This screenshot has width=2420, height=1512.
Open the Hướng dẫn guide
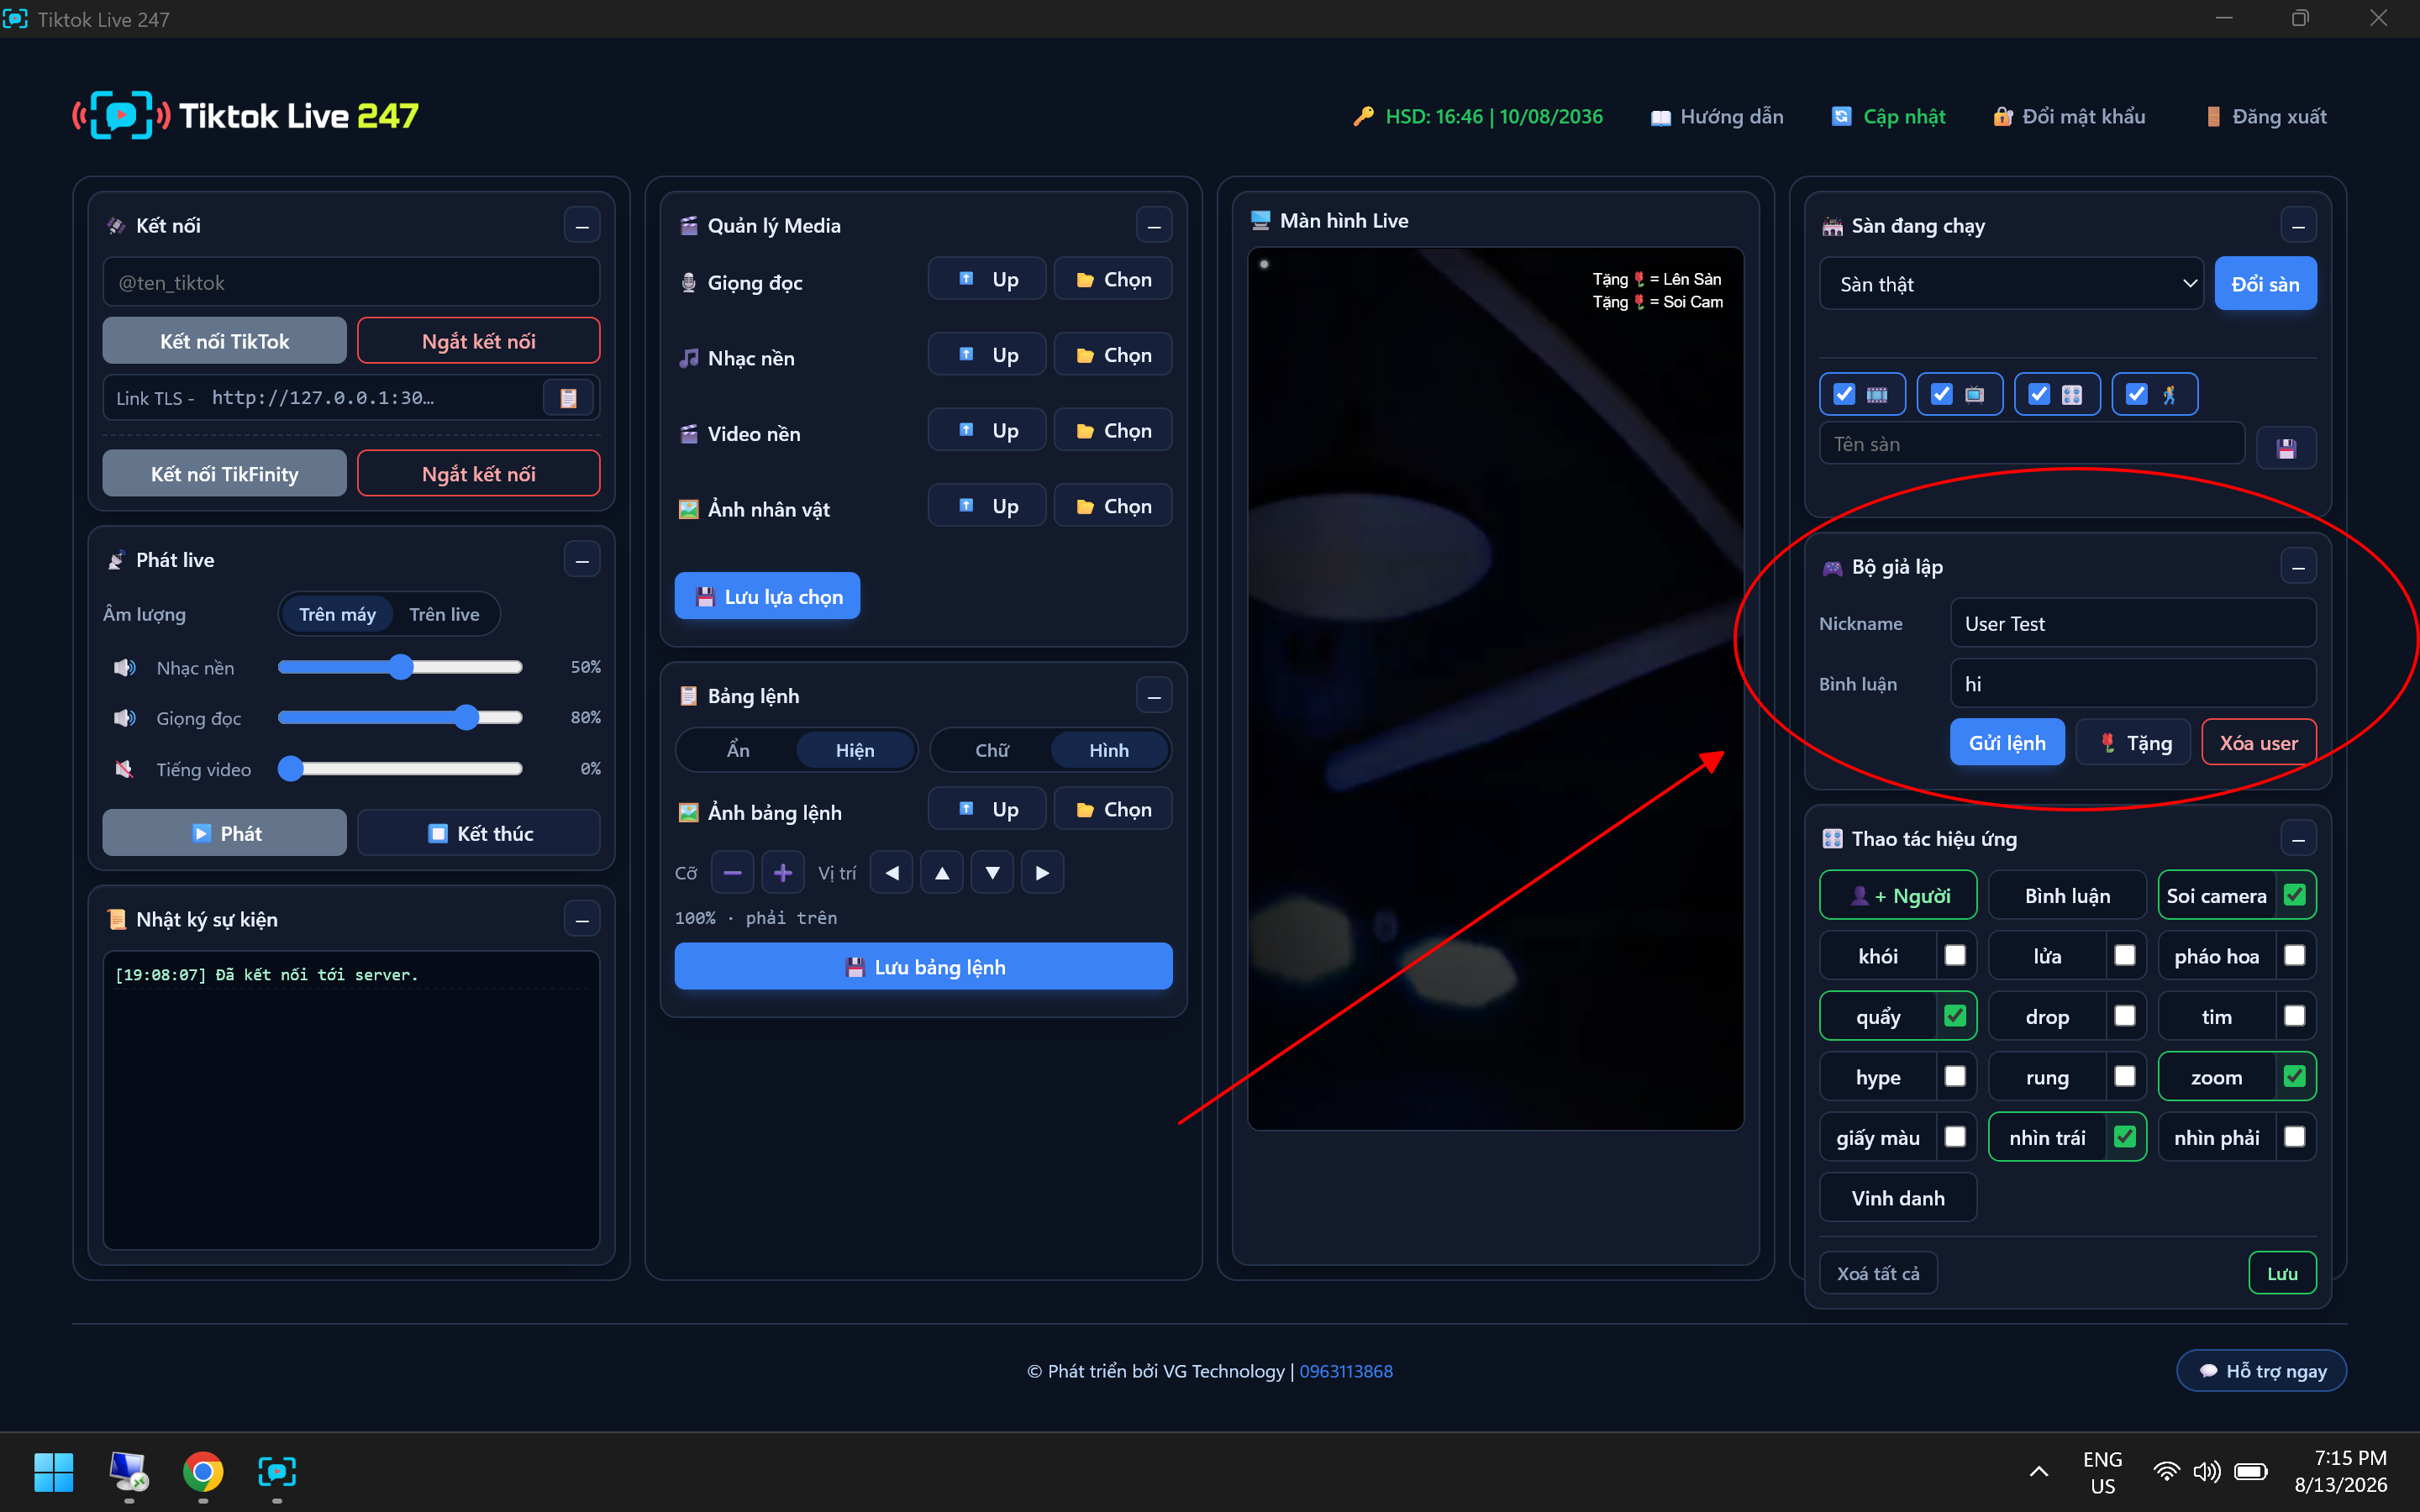click(1717, 117)
